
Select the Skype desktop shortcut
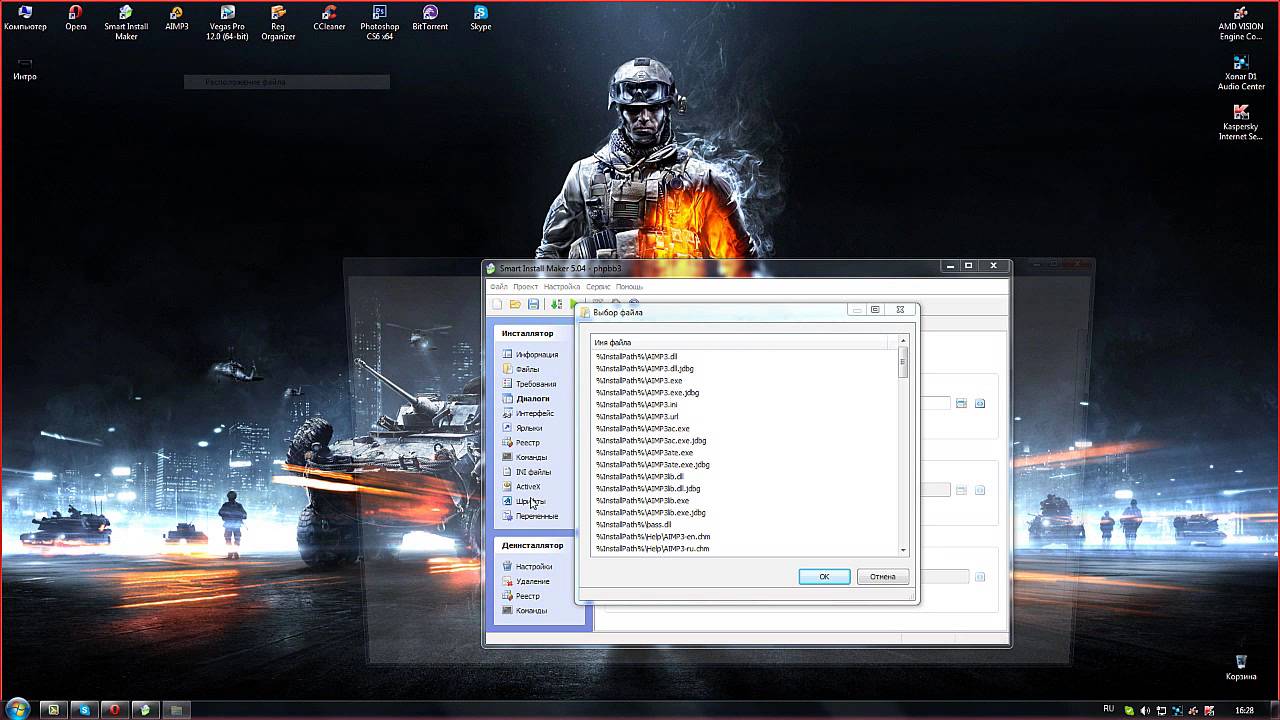(x=481, y=17)
